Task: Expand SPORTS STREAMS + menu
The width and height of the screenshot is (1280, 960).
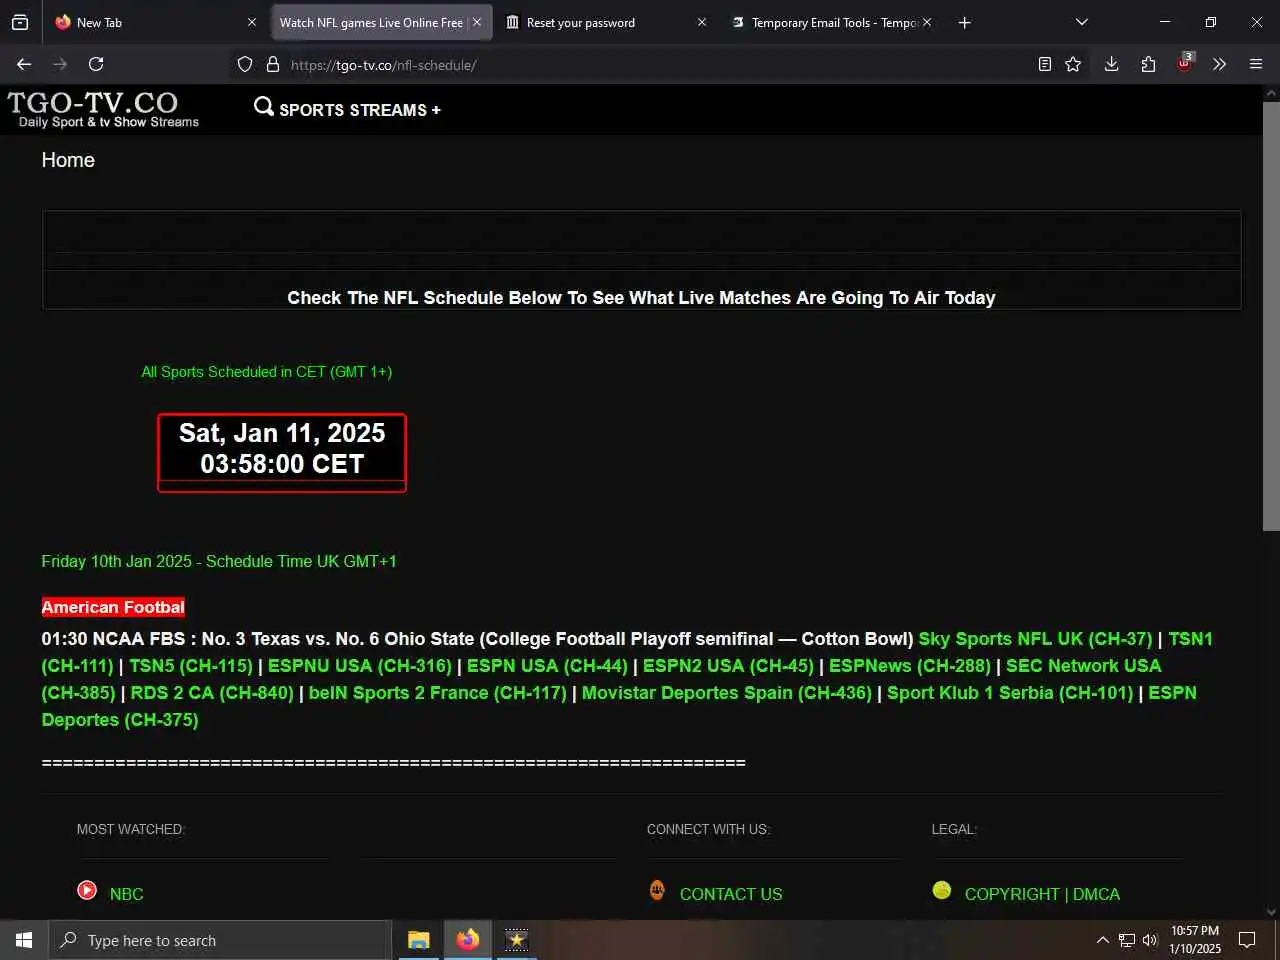Action: click(360, 110)
